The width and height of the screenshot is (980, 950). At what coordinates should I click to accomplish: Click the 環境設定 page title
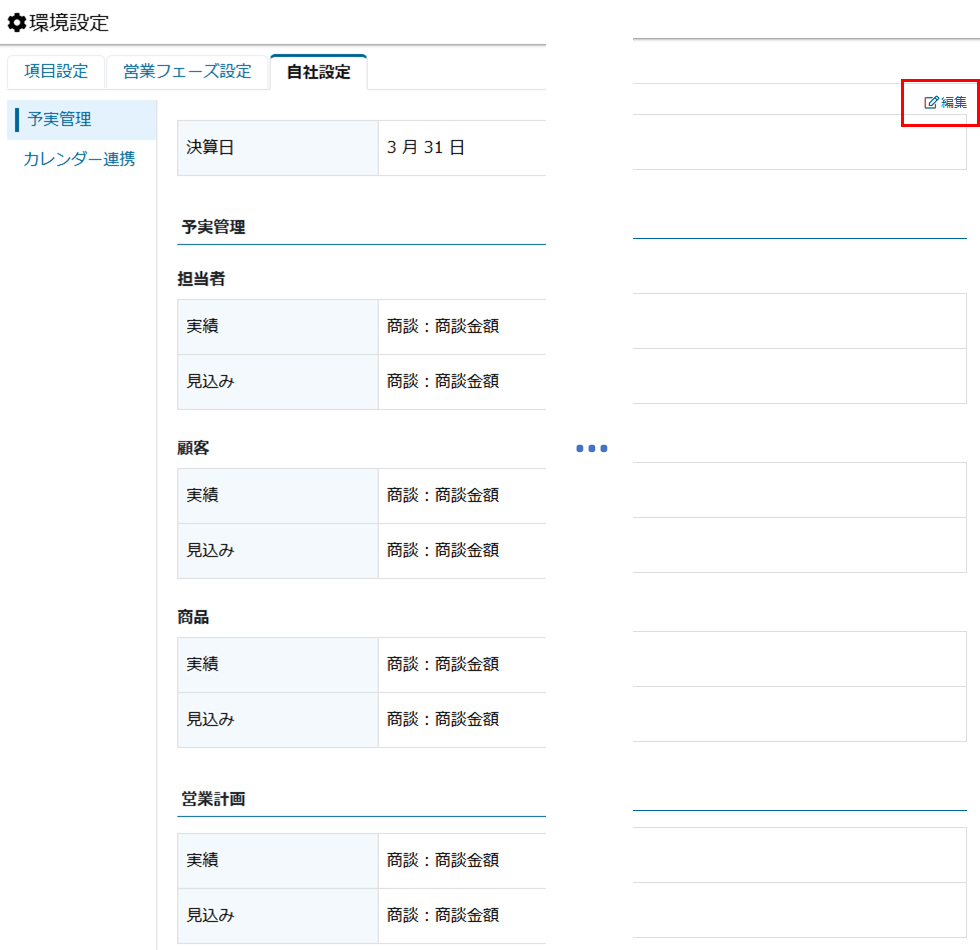[x=69, y=23]
